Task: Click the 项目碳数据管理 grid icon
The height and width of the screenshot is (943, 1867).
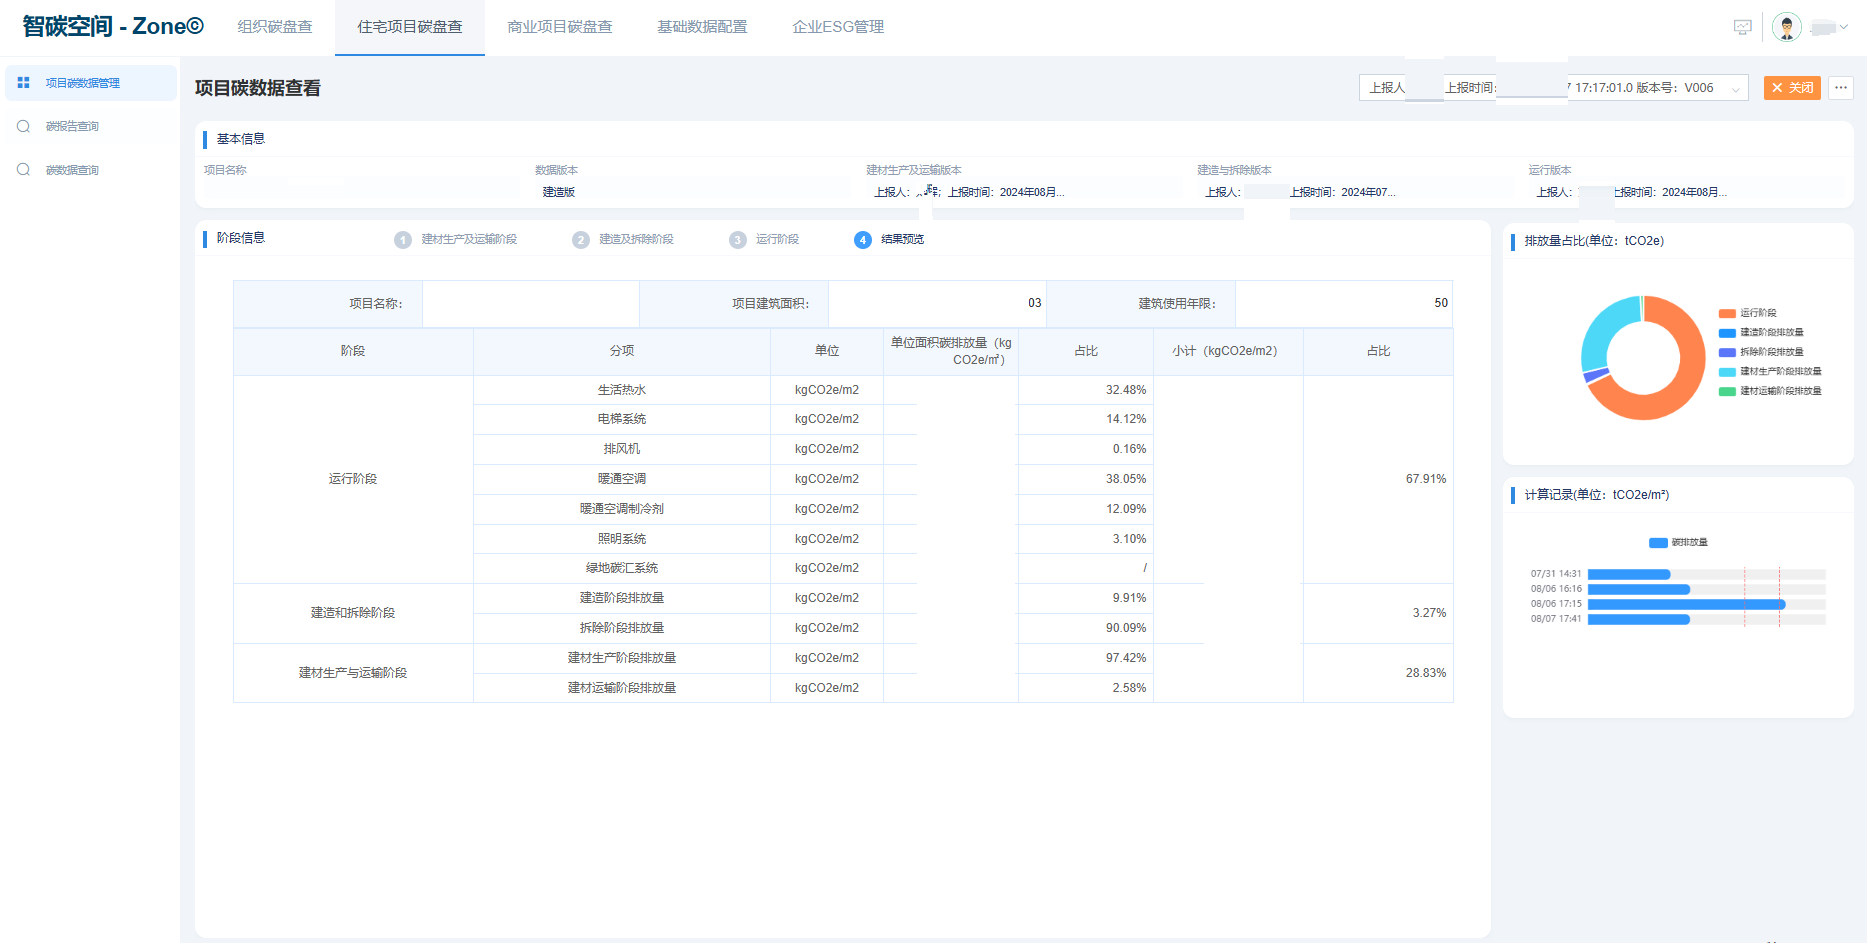Action: tap(23, 83)
